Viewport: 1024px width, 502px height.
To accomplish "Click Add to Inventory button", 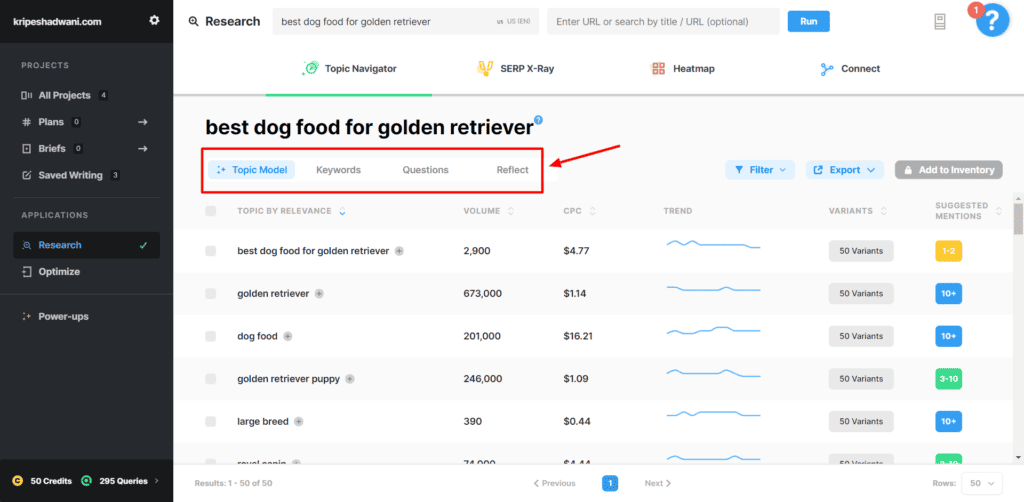I will (x=948, y=170).
